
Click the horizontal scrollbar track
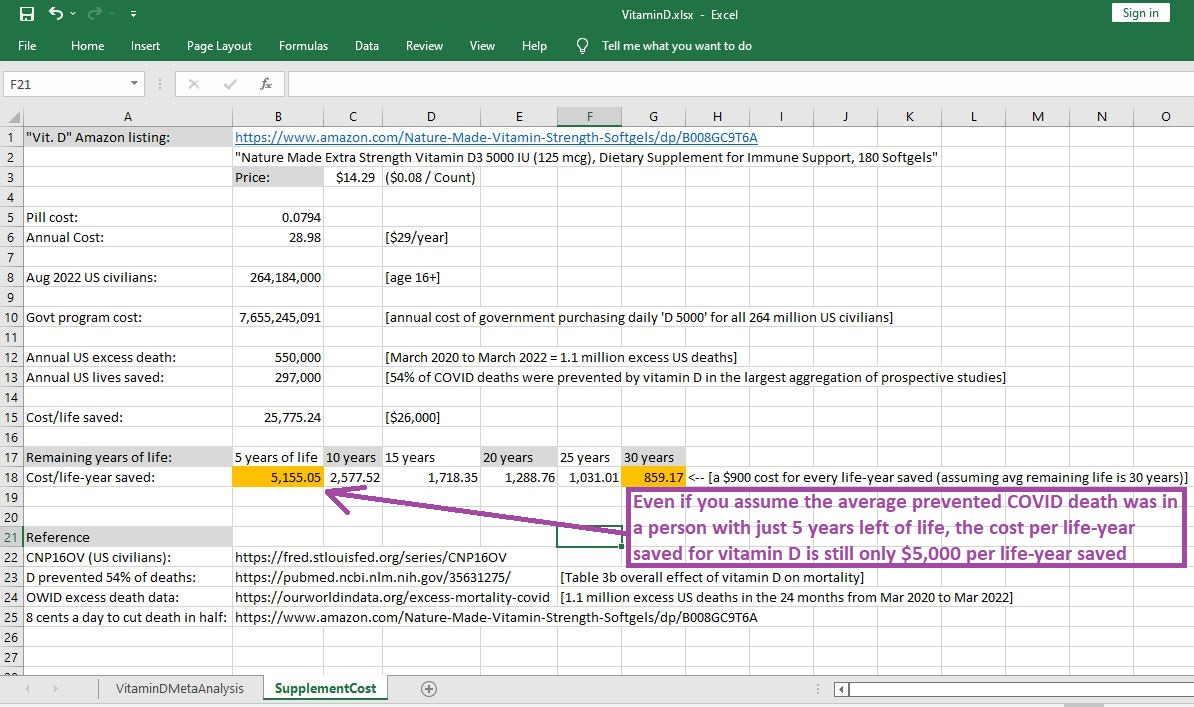click(1021, 689)
